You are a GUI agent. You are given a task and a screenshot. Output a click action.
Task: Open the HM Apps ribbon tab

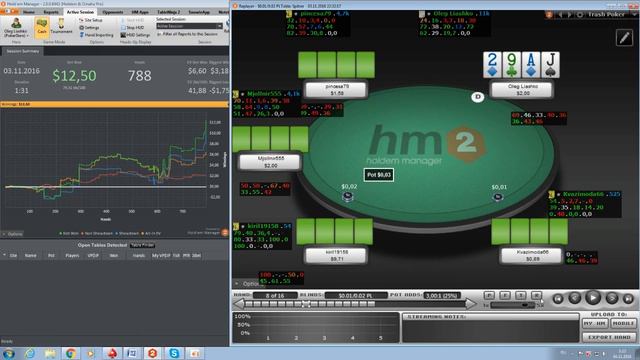pyautogui.click(x=140, y=12)
